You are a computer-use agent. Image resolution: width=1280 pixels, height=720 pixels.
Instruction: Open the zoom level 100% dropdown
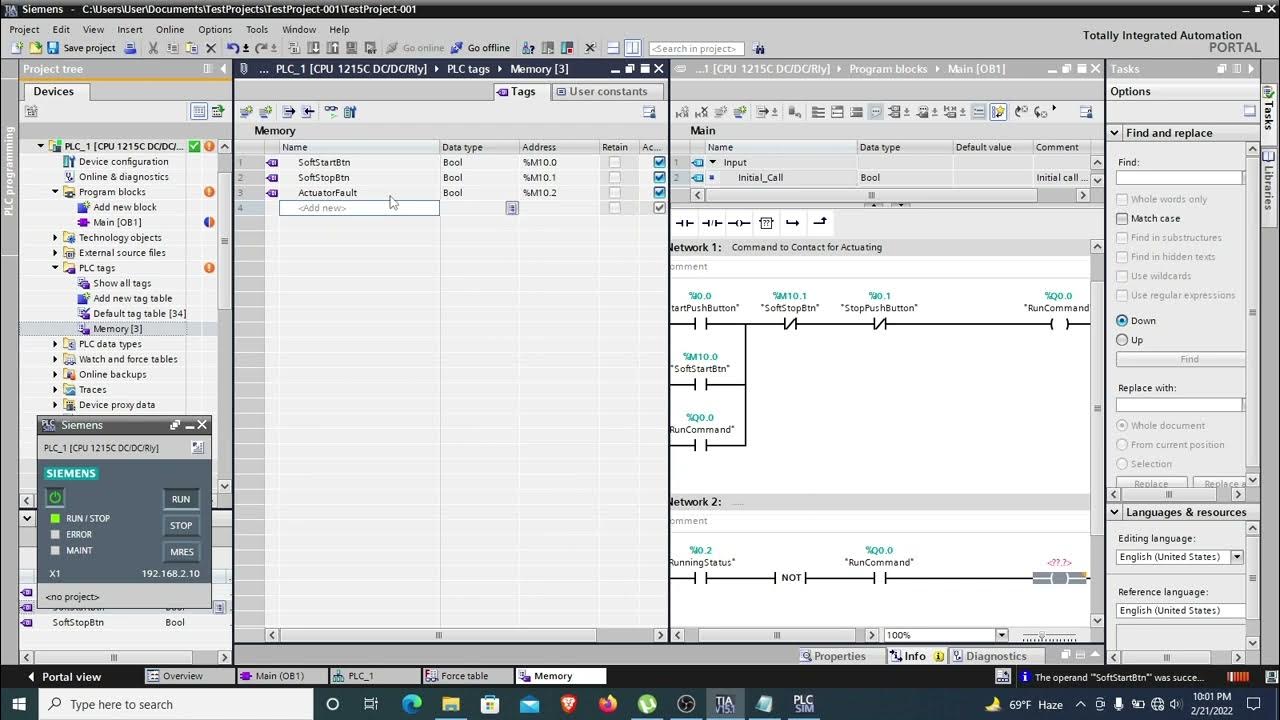tap(1001, 635)
